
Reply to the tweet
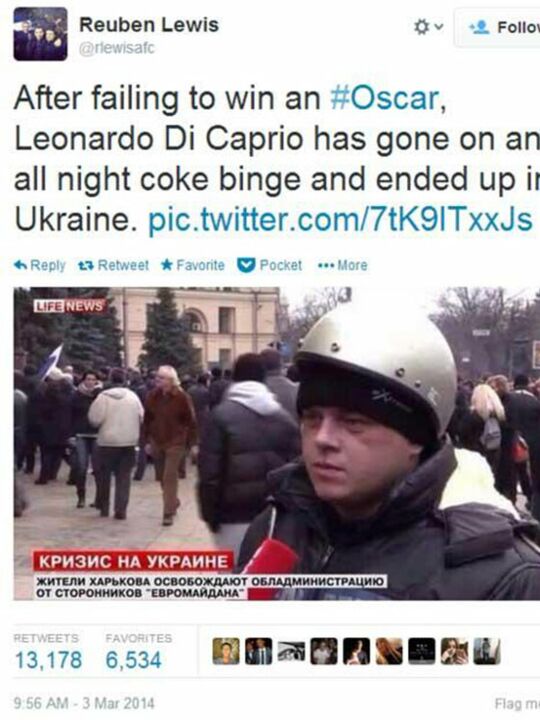pos(40,265)
